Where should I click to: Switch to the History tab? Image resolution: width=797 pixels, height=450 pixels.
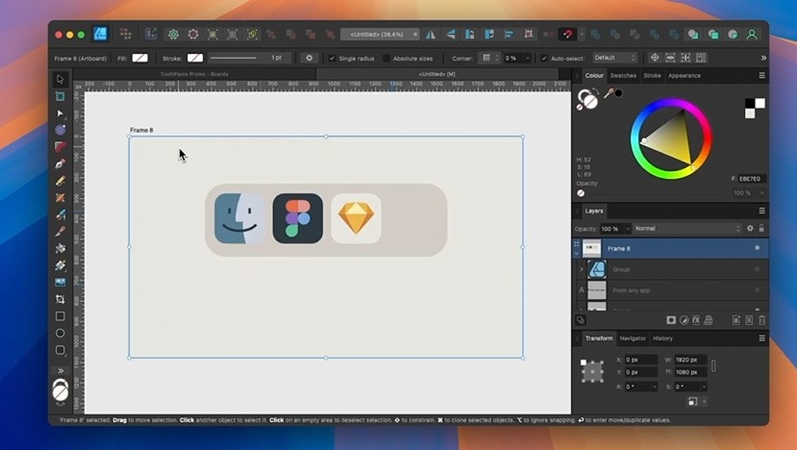pos(662,338)
